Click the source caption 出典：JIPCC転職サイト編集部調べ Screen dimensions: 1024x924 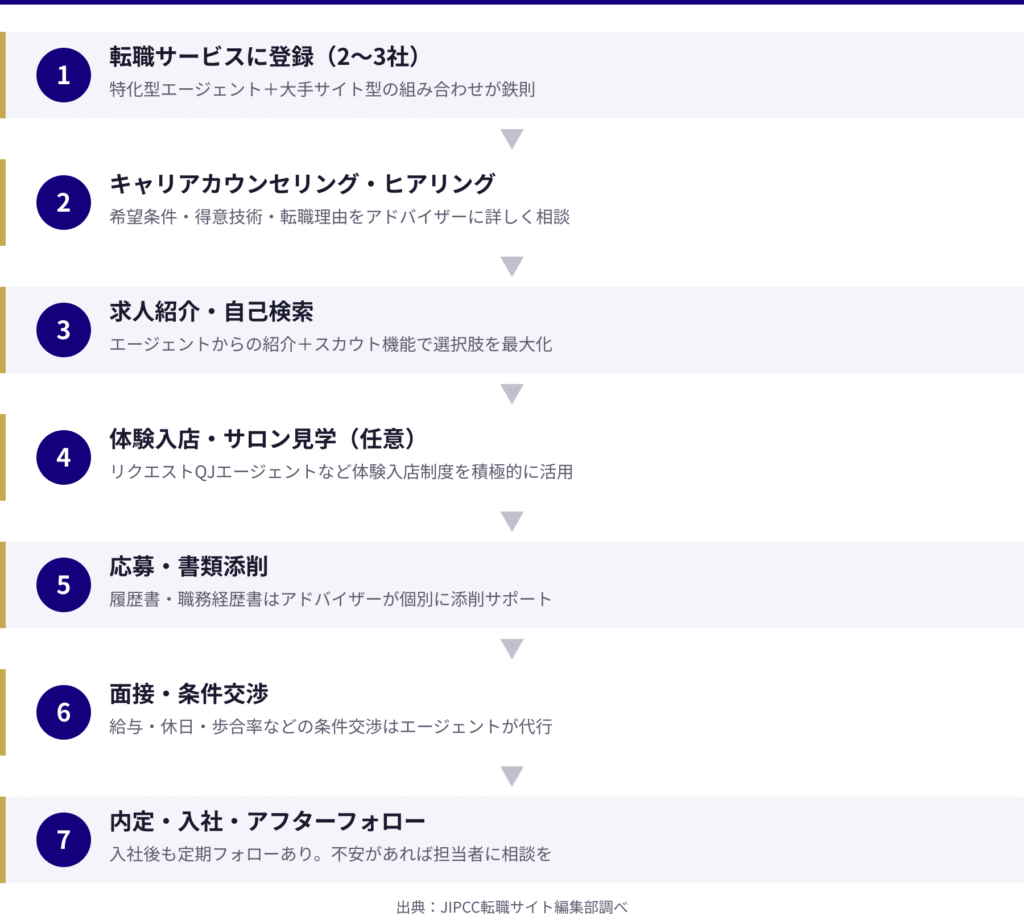pos(512,906)
